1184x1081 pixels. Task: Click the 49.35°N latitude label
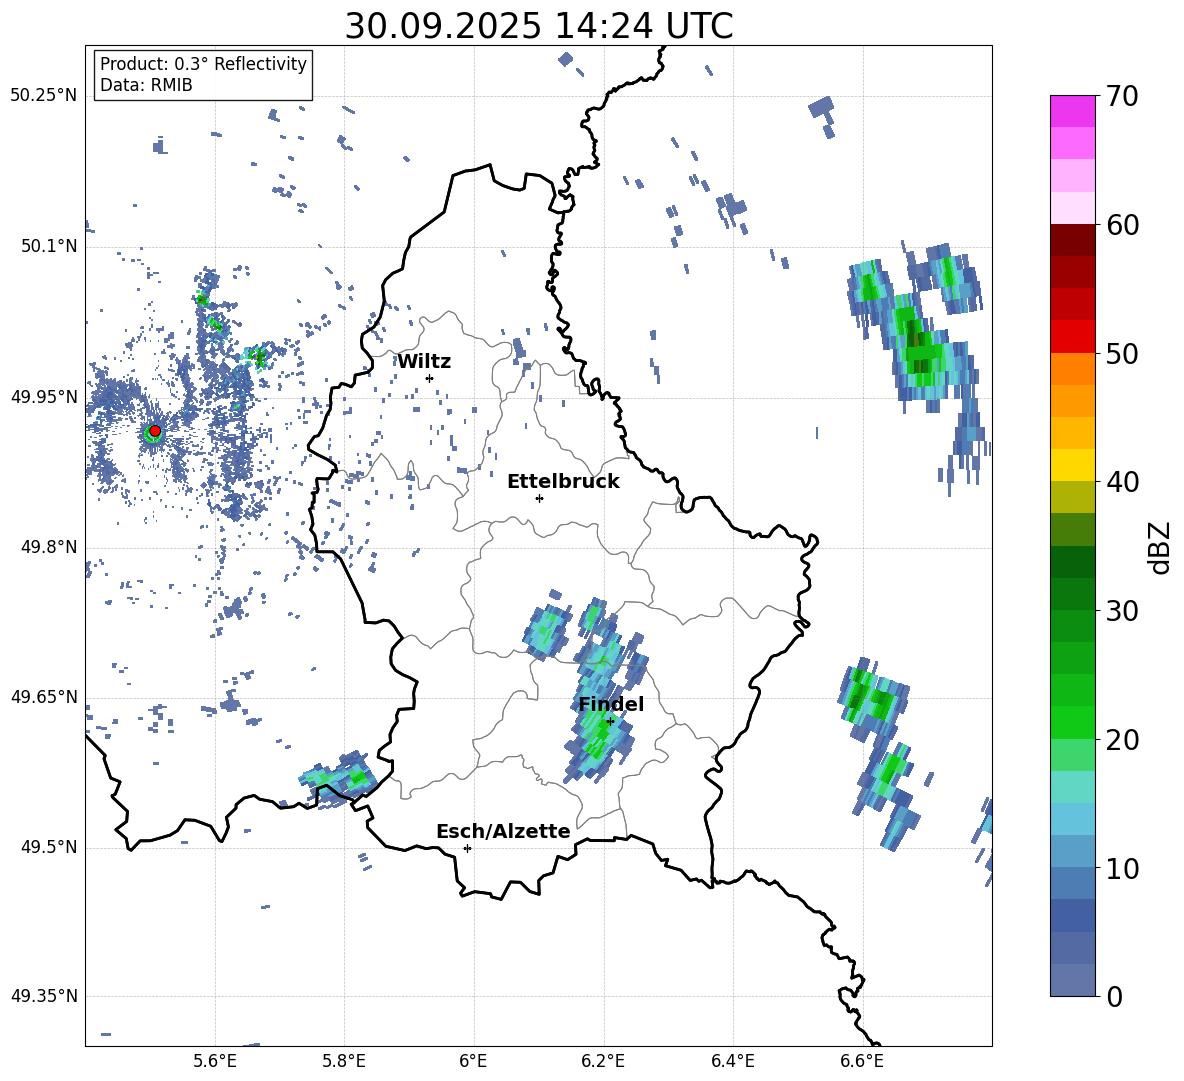(x=44, y=996)
